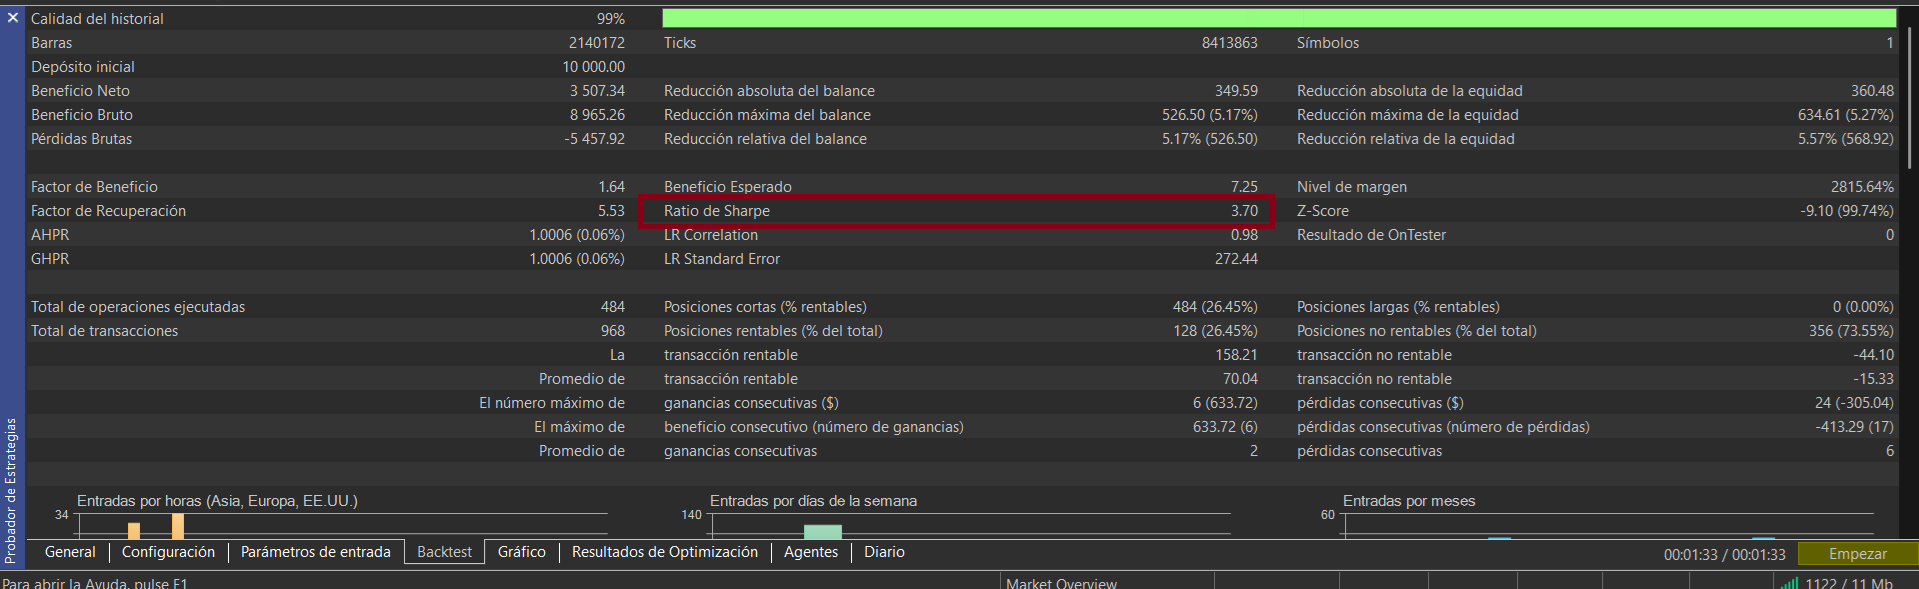Switch to the Configuración tab
The height and width of the screenshot is (589, 1919).
(x=168, y=552)
